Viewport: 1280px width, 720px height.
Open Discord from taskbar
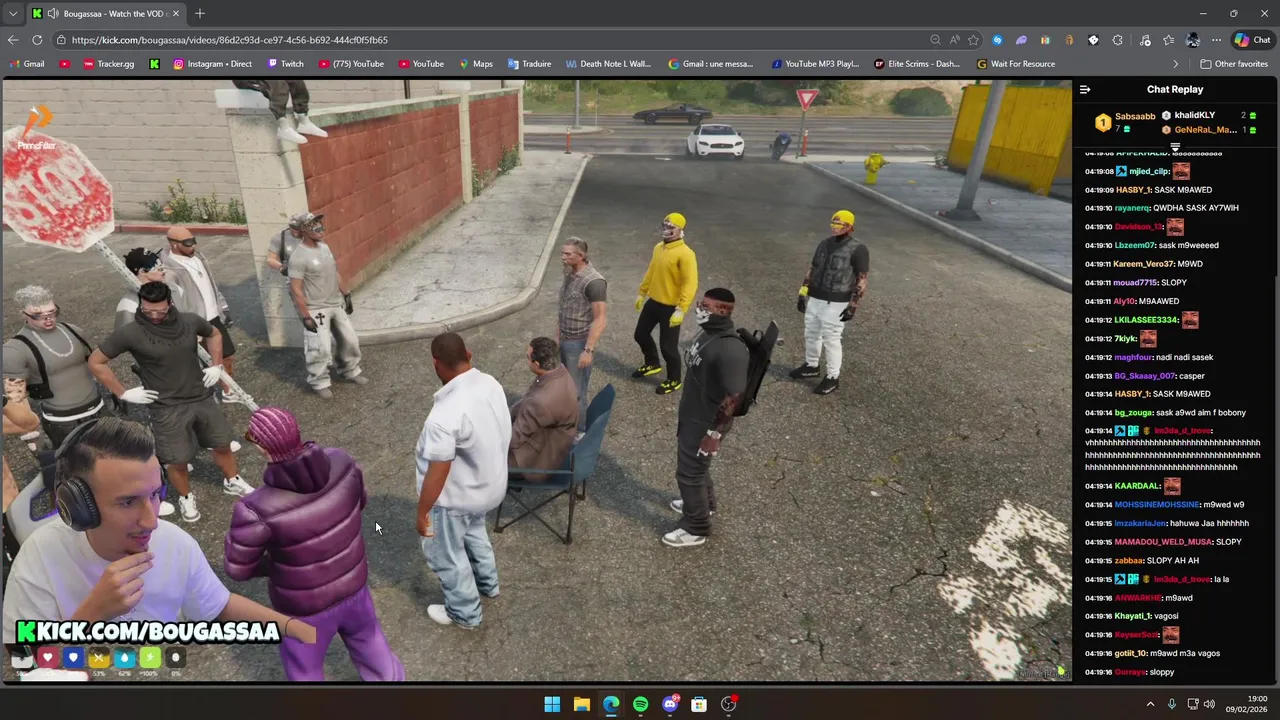pyautogui.click(x=670, y=704)
